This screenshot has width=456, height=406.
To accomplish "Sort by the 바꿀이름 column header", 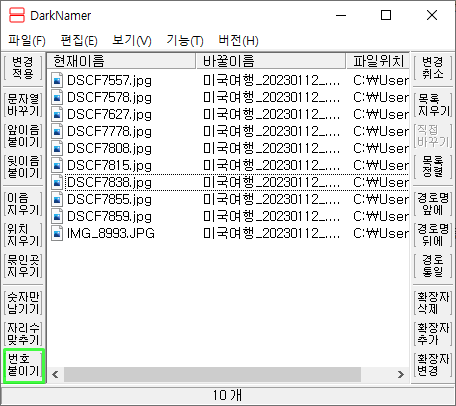I will point(271,61).
